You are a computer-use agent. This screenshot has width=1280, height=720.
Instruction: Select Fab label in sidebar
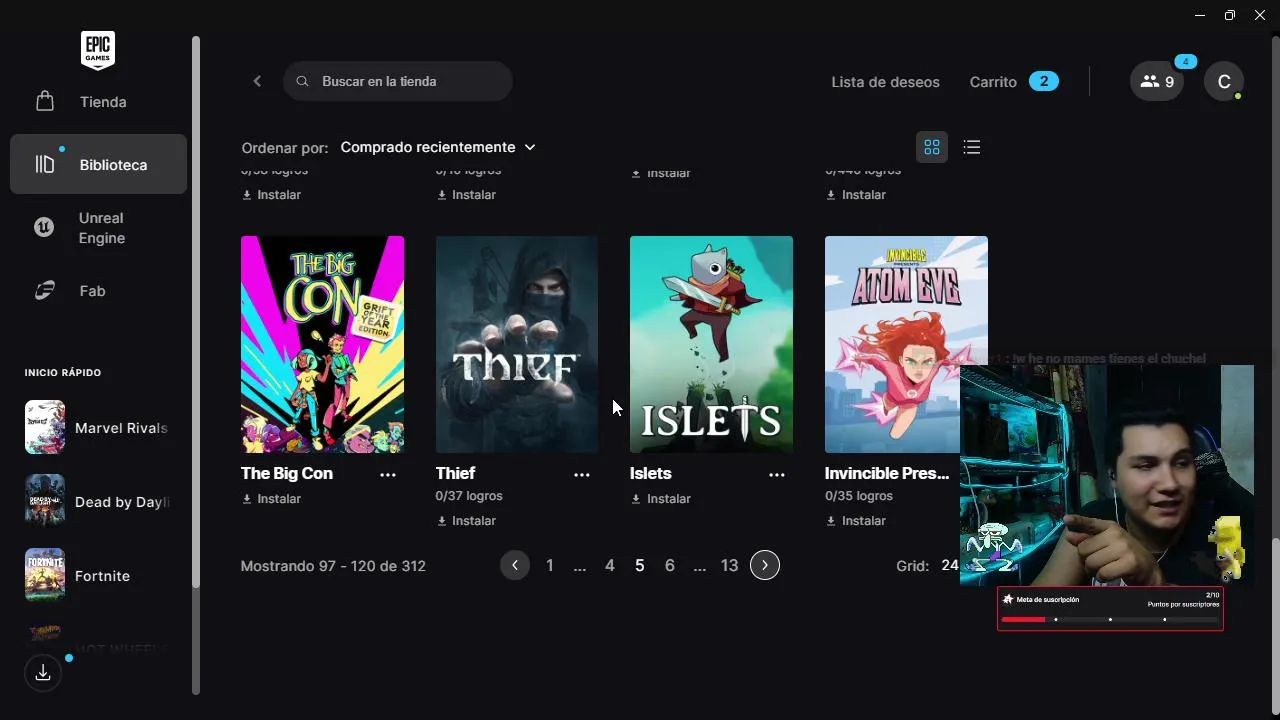(x=92, y=291)
